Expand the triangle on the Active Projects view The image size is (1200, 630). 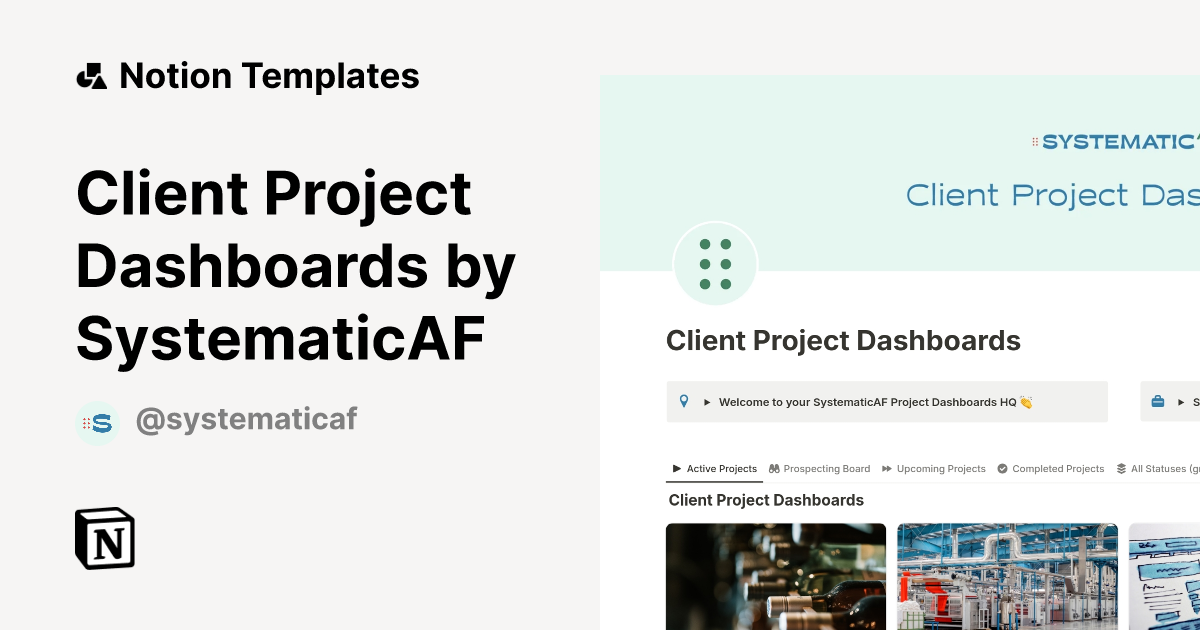pos(676,468)
